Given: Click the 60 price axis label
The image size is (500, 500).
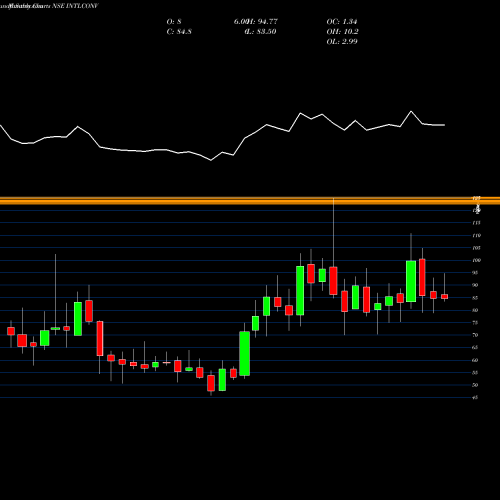Looking at the screenshot, I should point(475,360).
